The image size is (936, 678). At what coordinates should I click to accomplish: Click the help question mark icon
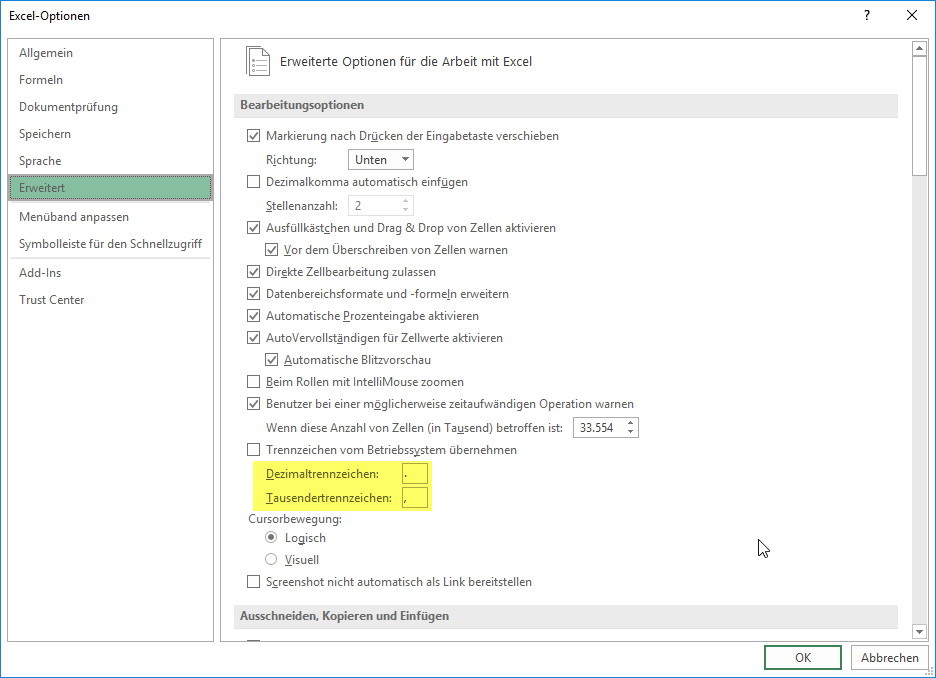point(867,16)
